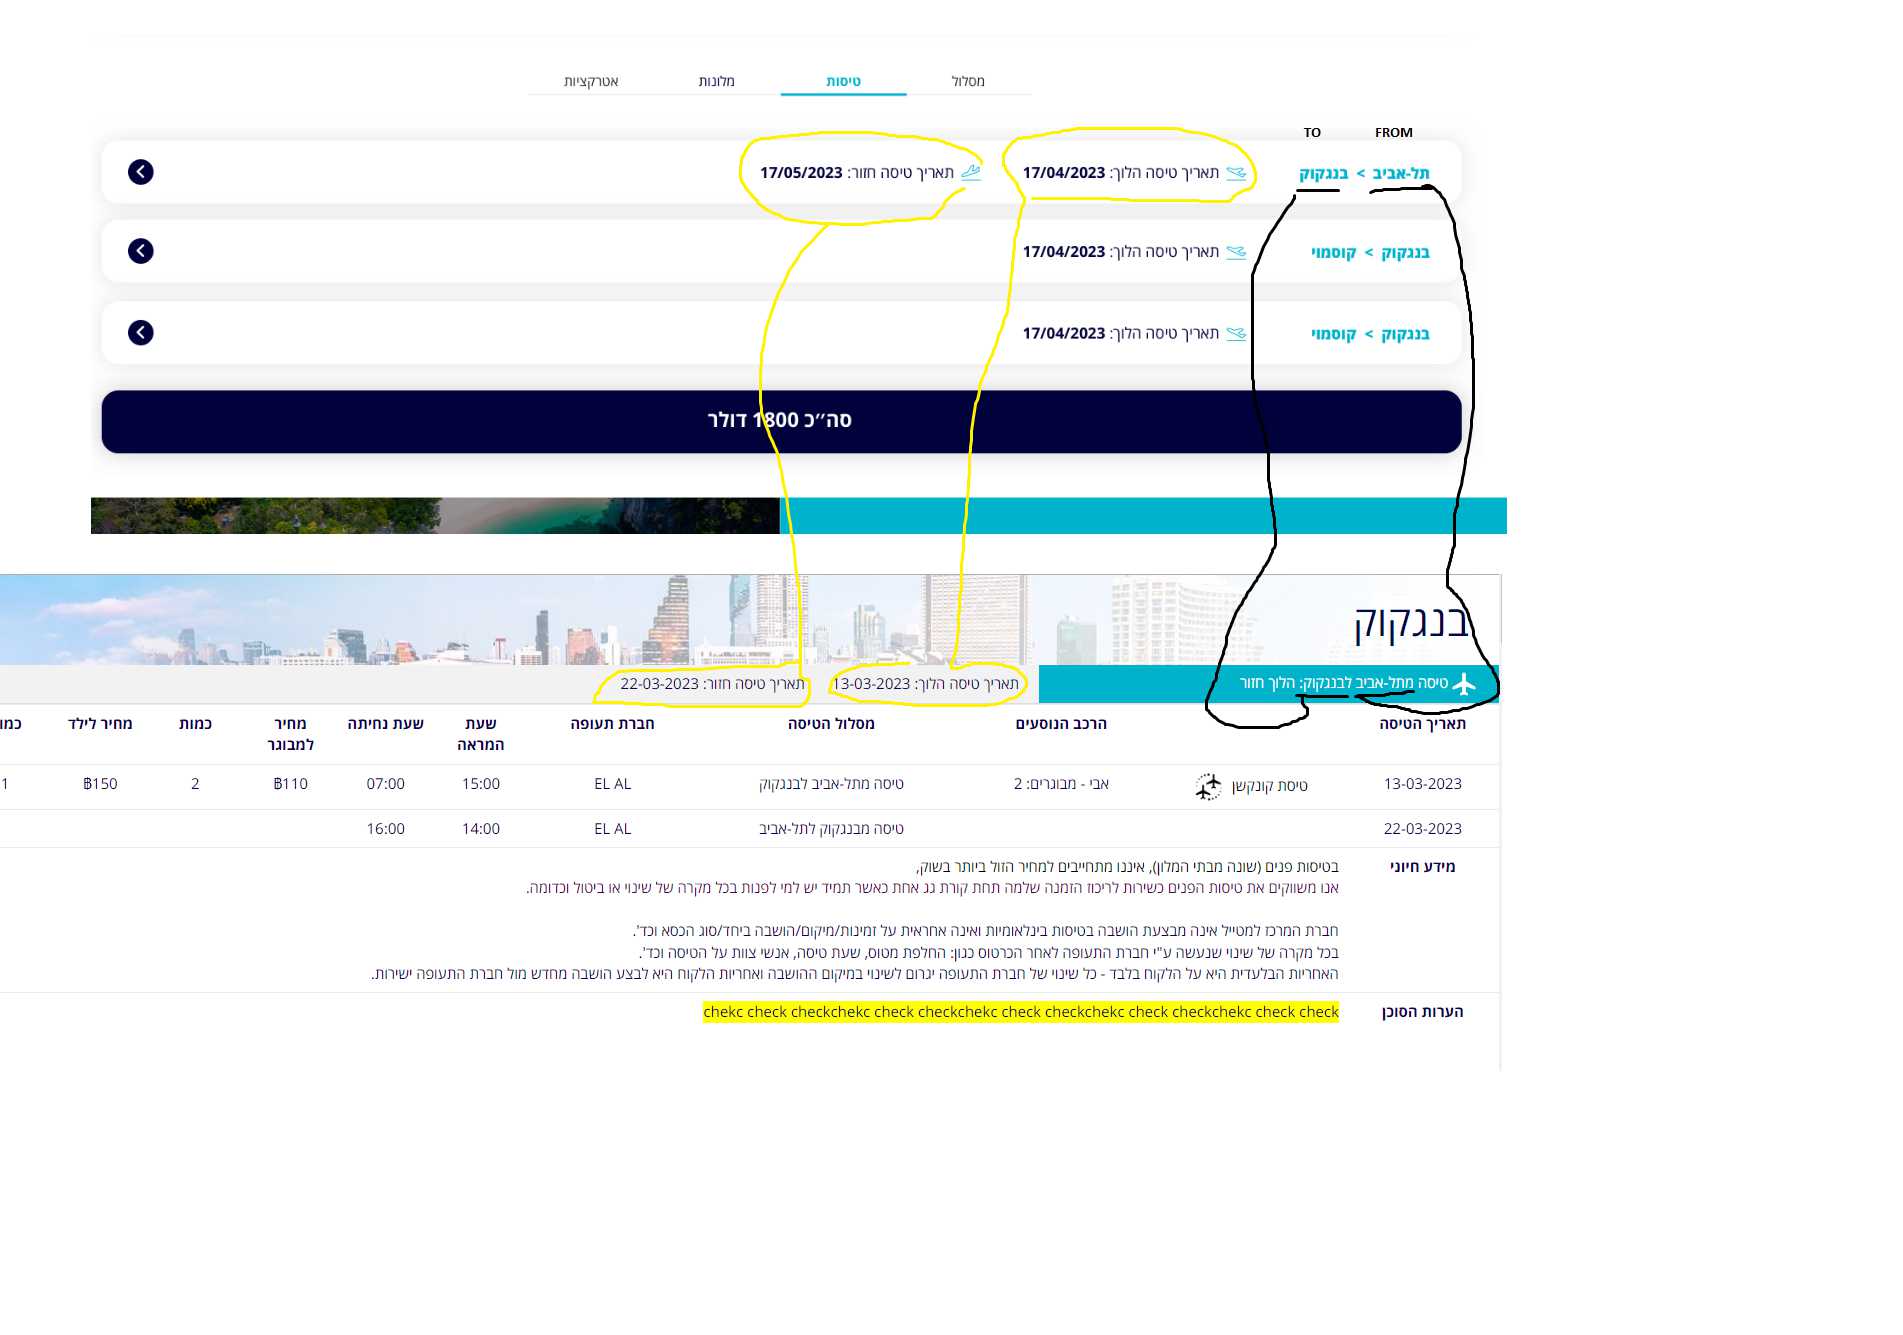This screenshot has width=1903, height=1335.
Task: Click the מחיר לילד column header
Action: [100, 724]
